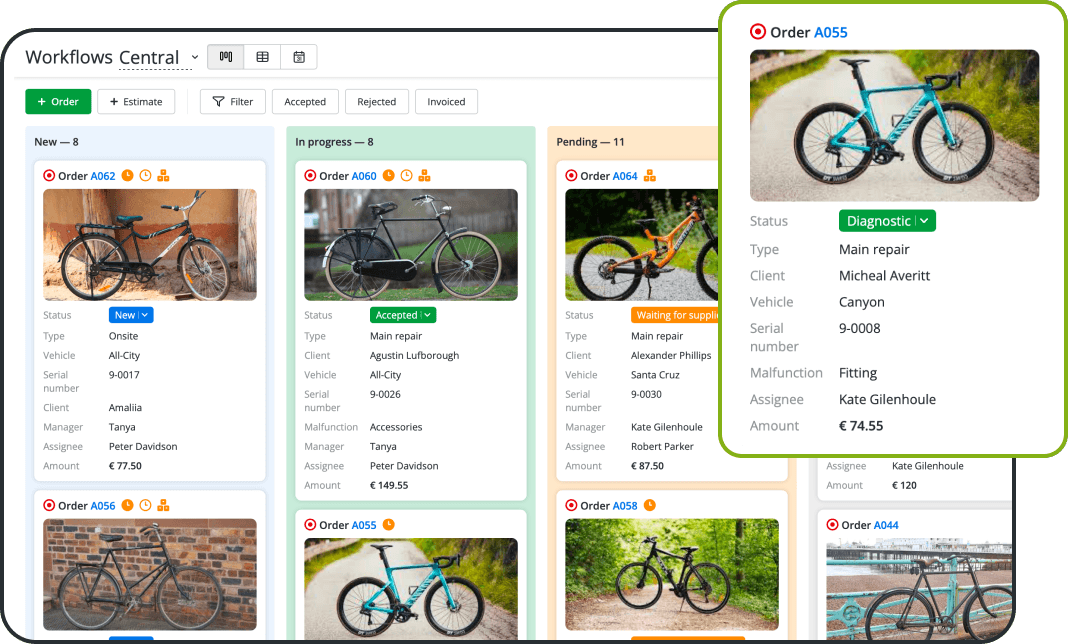The width and height of the screenshot is (1068, 644).
Task: Open order link A044
Action: (886, 525)
